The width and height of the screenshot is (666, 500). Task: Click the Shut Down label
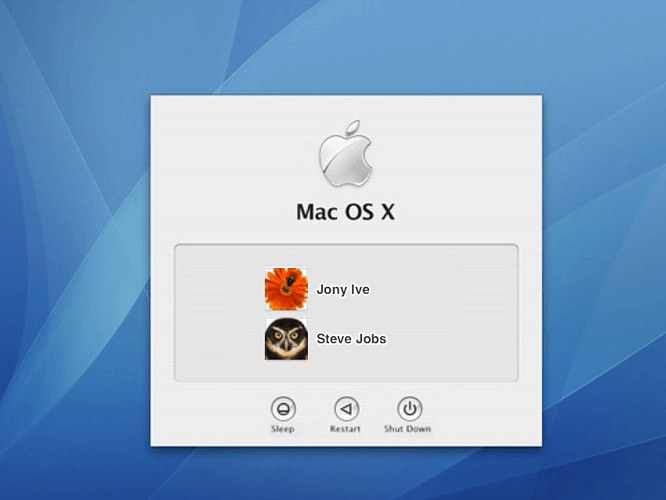[x=408, y=429]
